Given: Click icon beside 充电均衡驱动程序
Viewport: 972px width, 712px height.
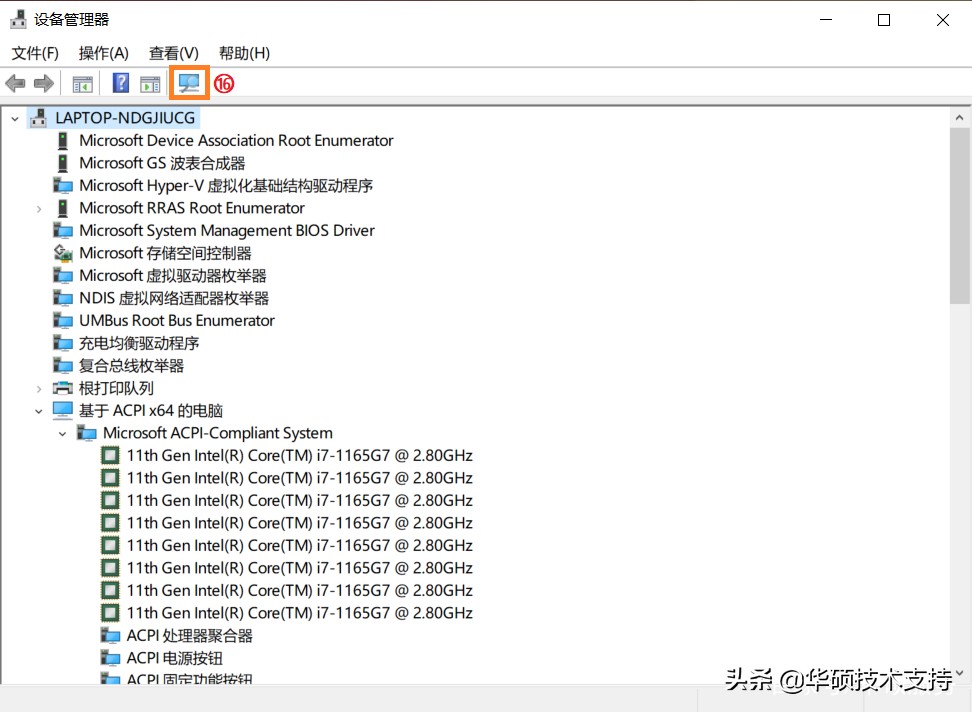Looking at the screenshot, I should [x=63, y=343].
